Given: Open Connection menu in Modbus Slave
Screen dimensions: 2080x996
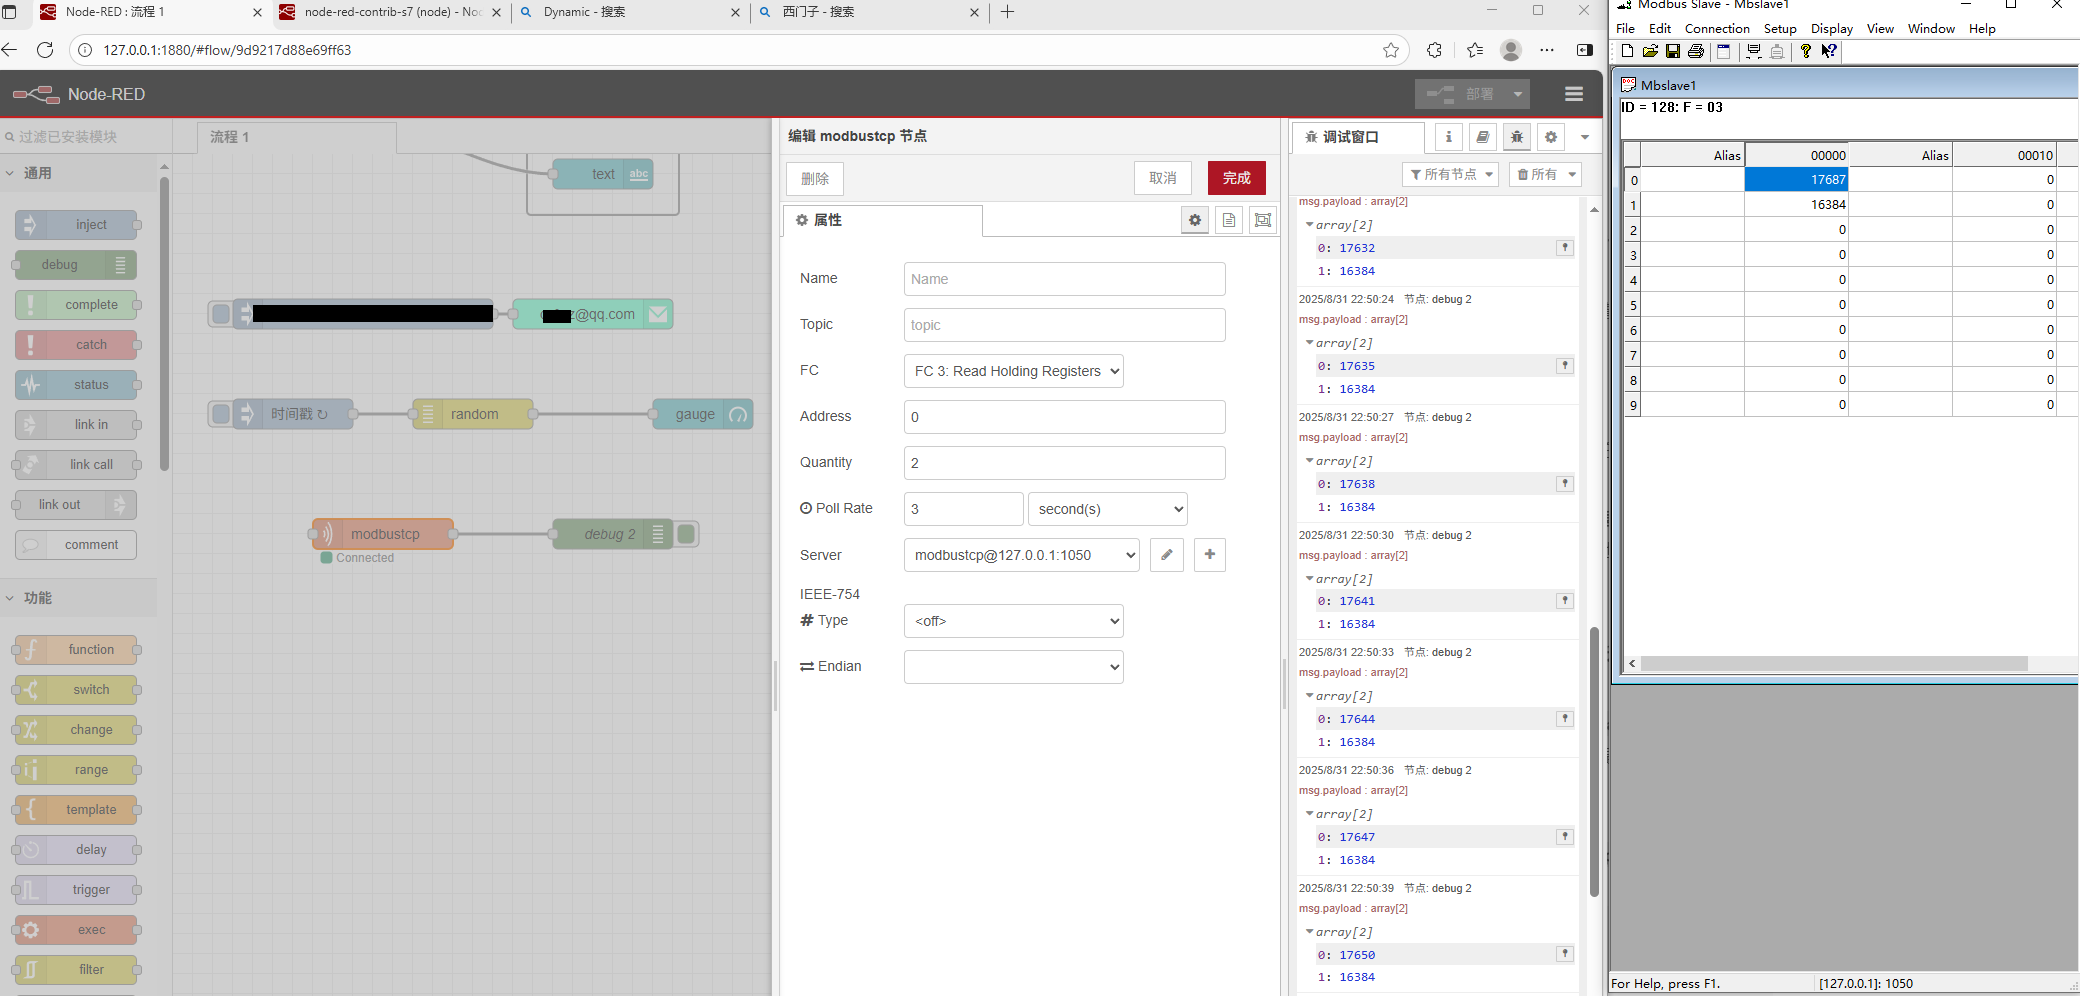Looking at the screenshot, I should (1717, 29).
